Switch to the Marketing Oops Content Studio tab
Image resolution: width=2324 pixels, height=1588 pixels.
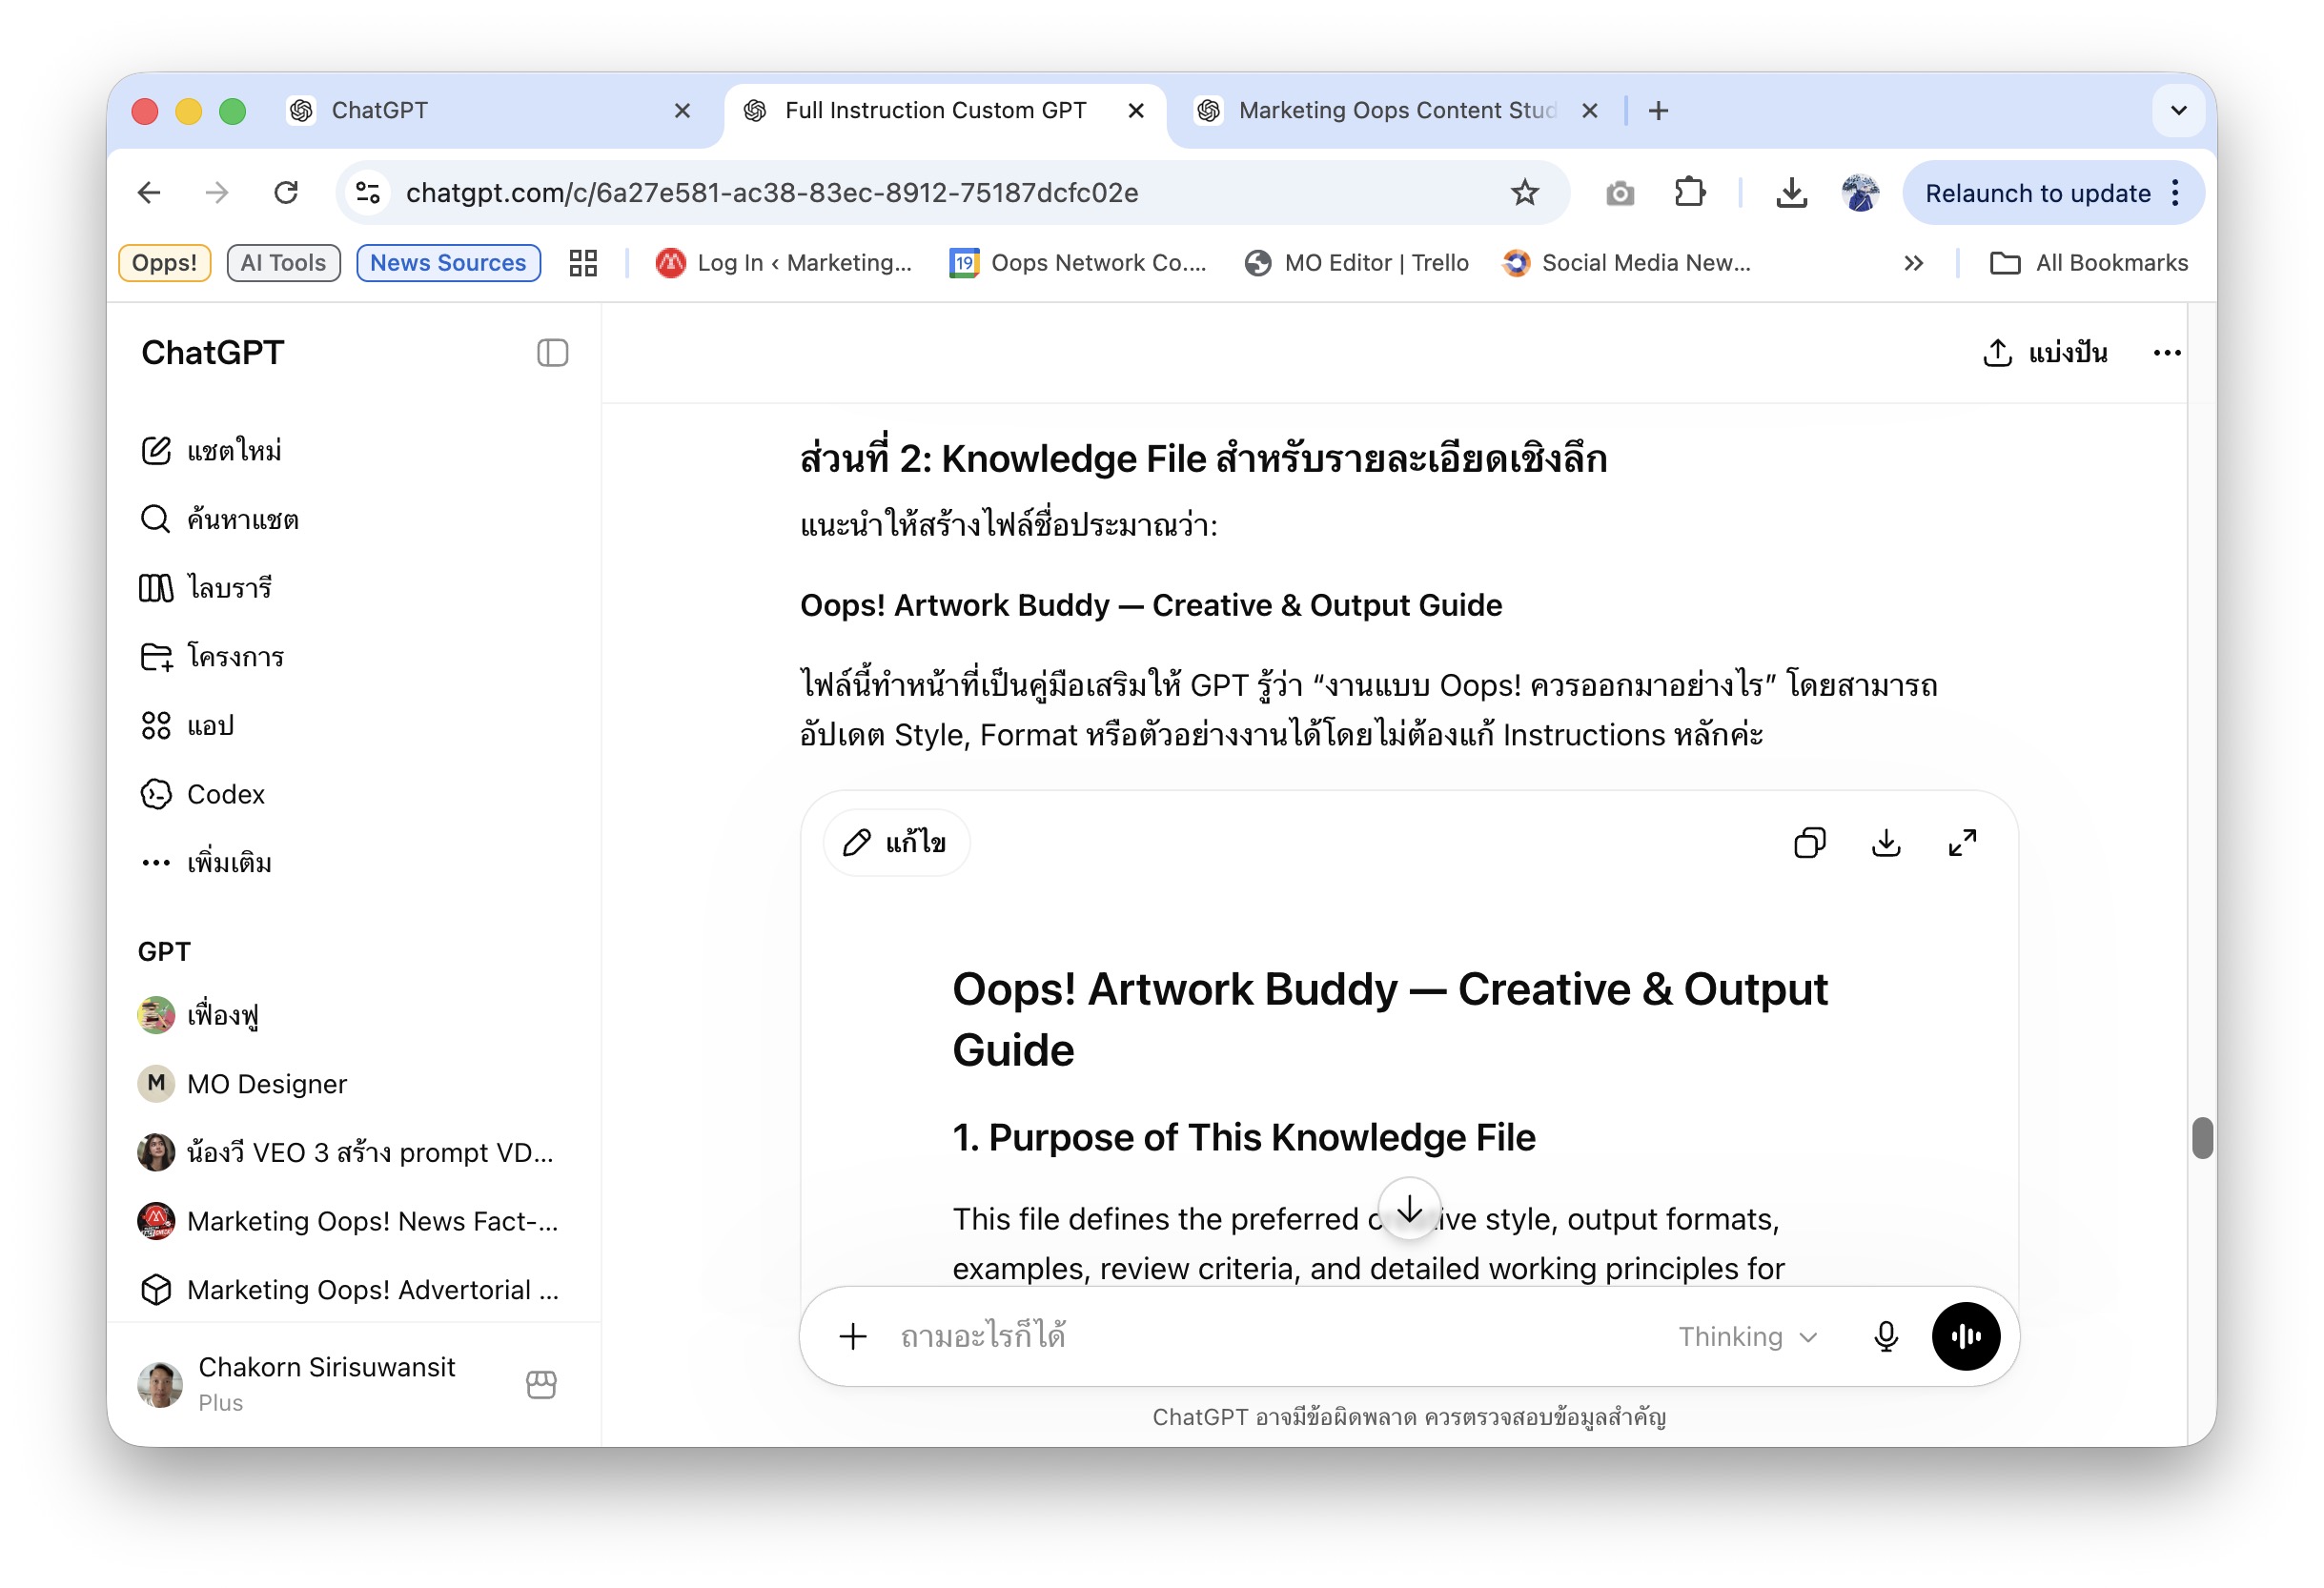point(1395,111)
